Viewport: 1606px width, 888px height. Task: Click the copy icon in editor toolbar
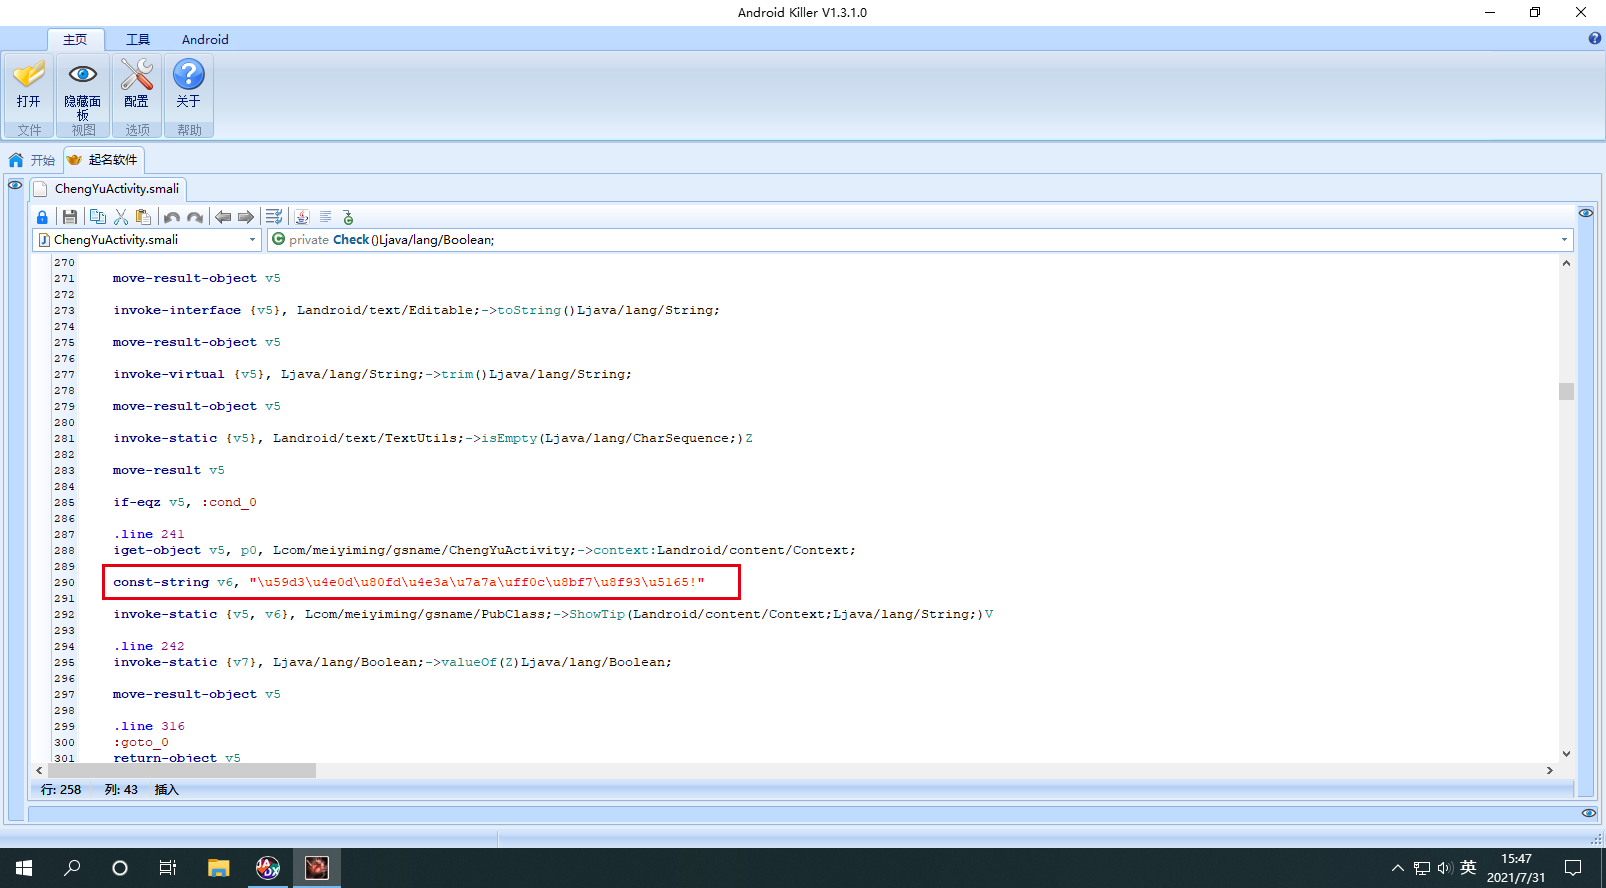tap(97, 217)
